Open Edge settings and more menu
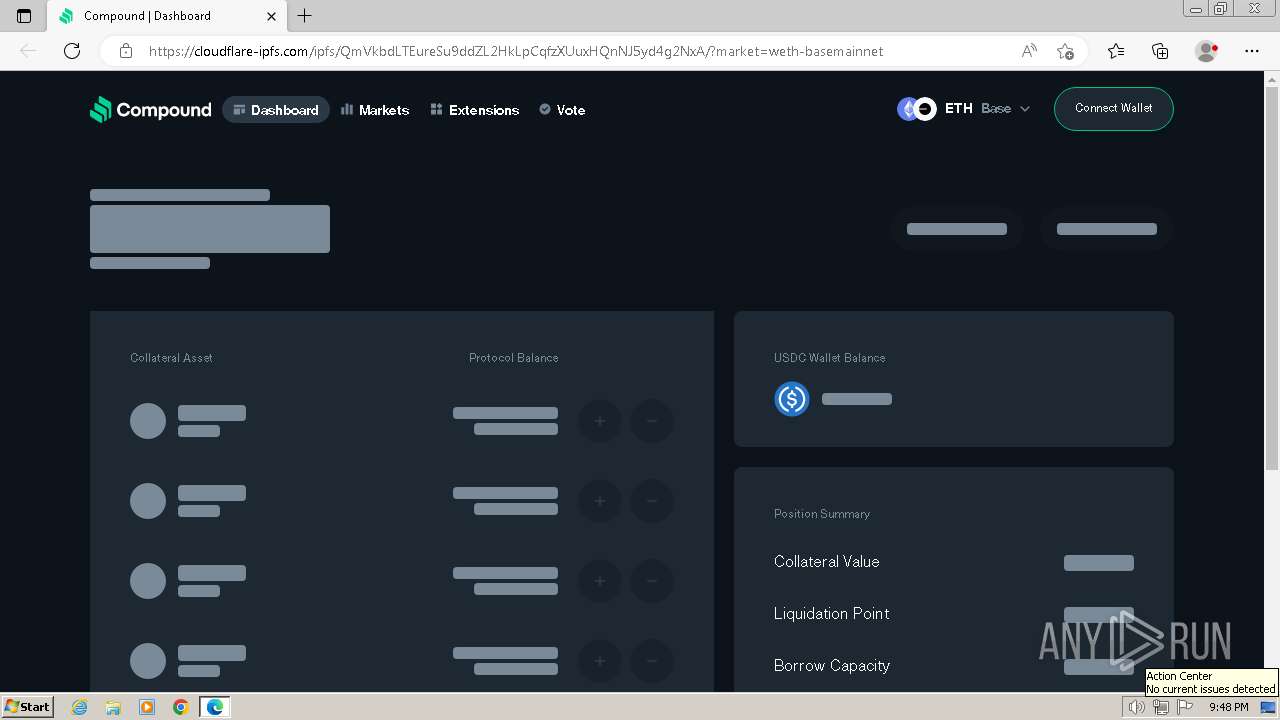Viewport: 1280px width, 720px height. pos(1251,51)
